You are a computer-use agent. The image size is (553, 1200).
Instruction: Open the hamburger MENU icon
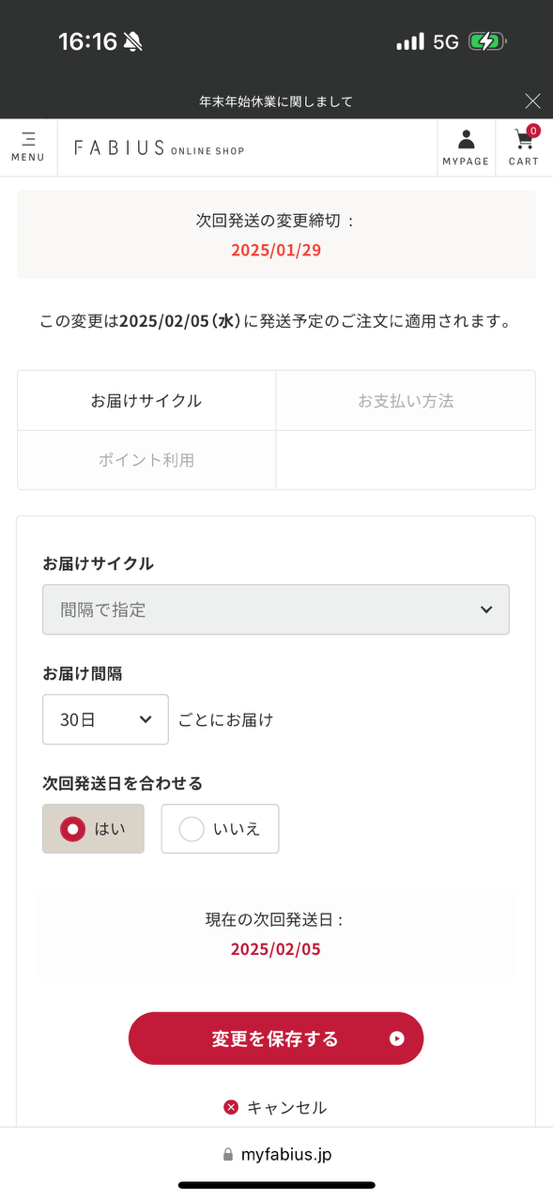(28, 147)
